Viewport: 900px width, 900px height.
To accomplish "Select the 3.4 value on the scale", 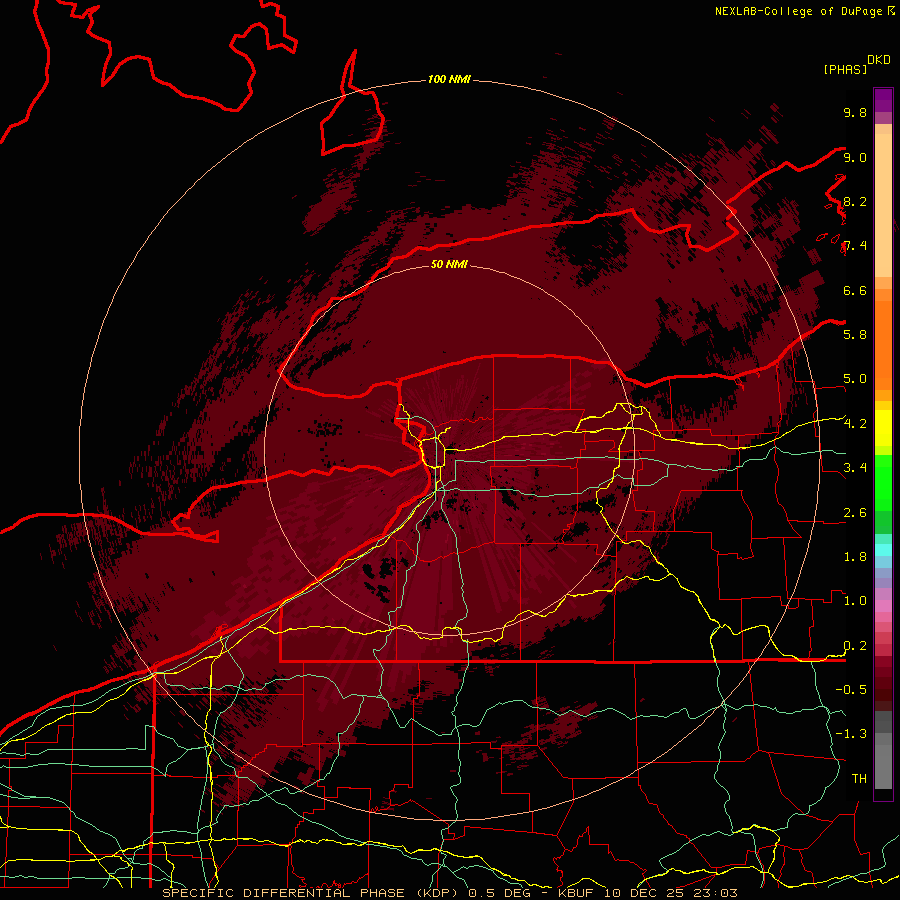I will (855, 468).
